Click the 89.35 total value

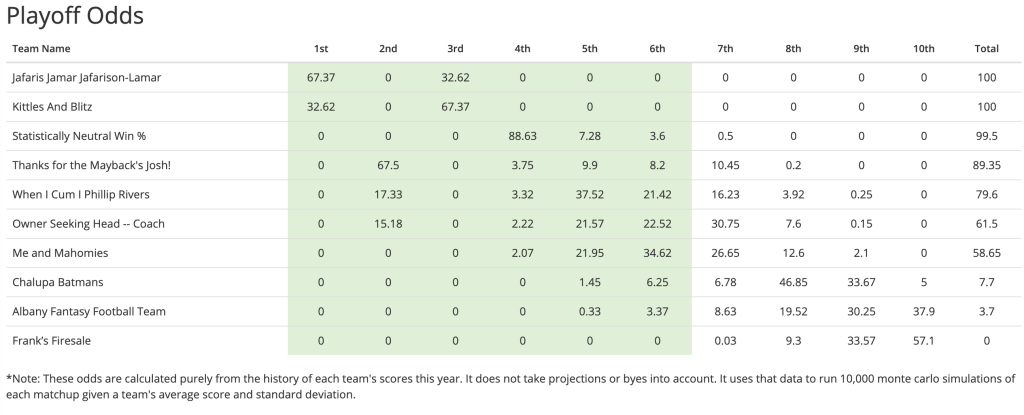coord(986,165)
